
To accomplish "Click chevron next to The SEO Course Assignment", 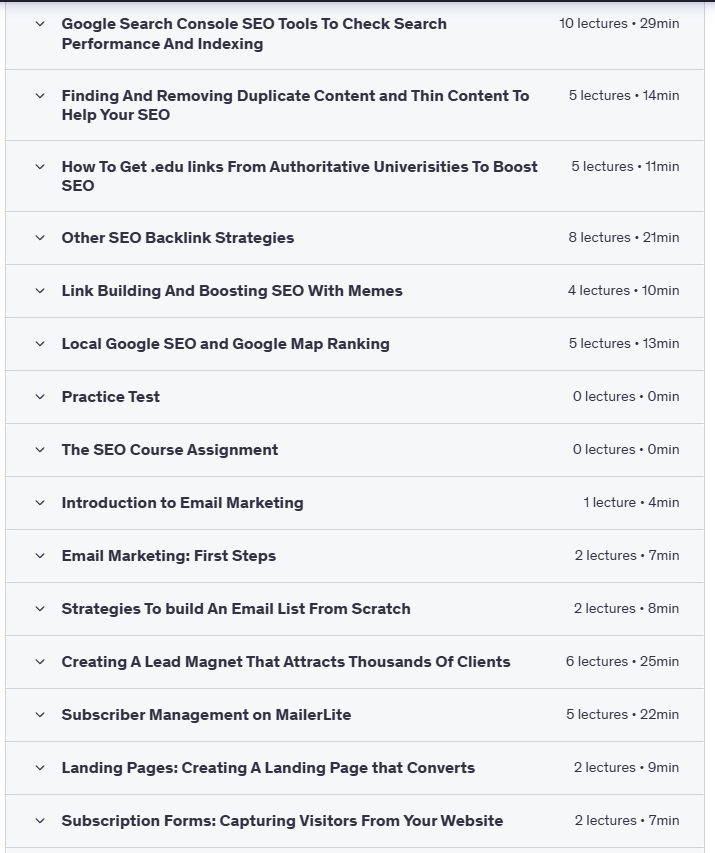I will (40, 450).
